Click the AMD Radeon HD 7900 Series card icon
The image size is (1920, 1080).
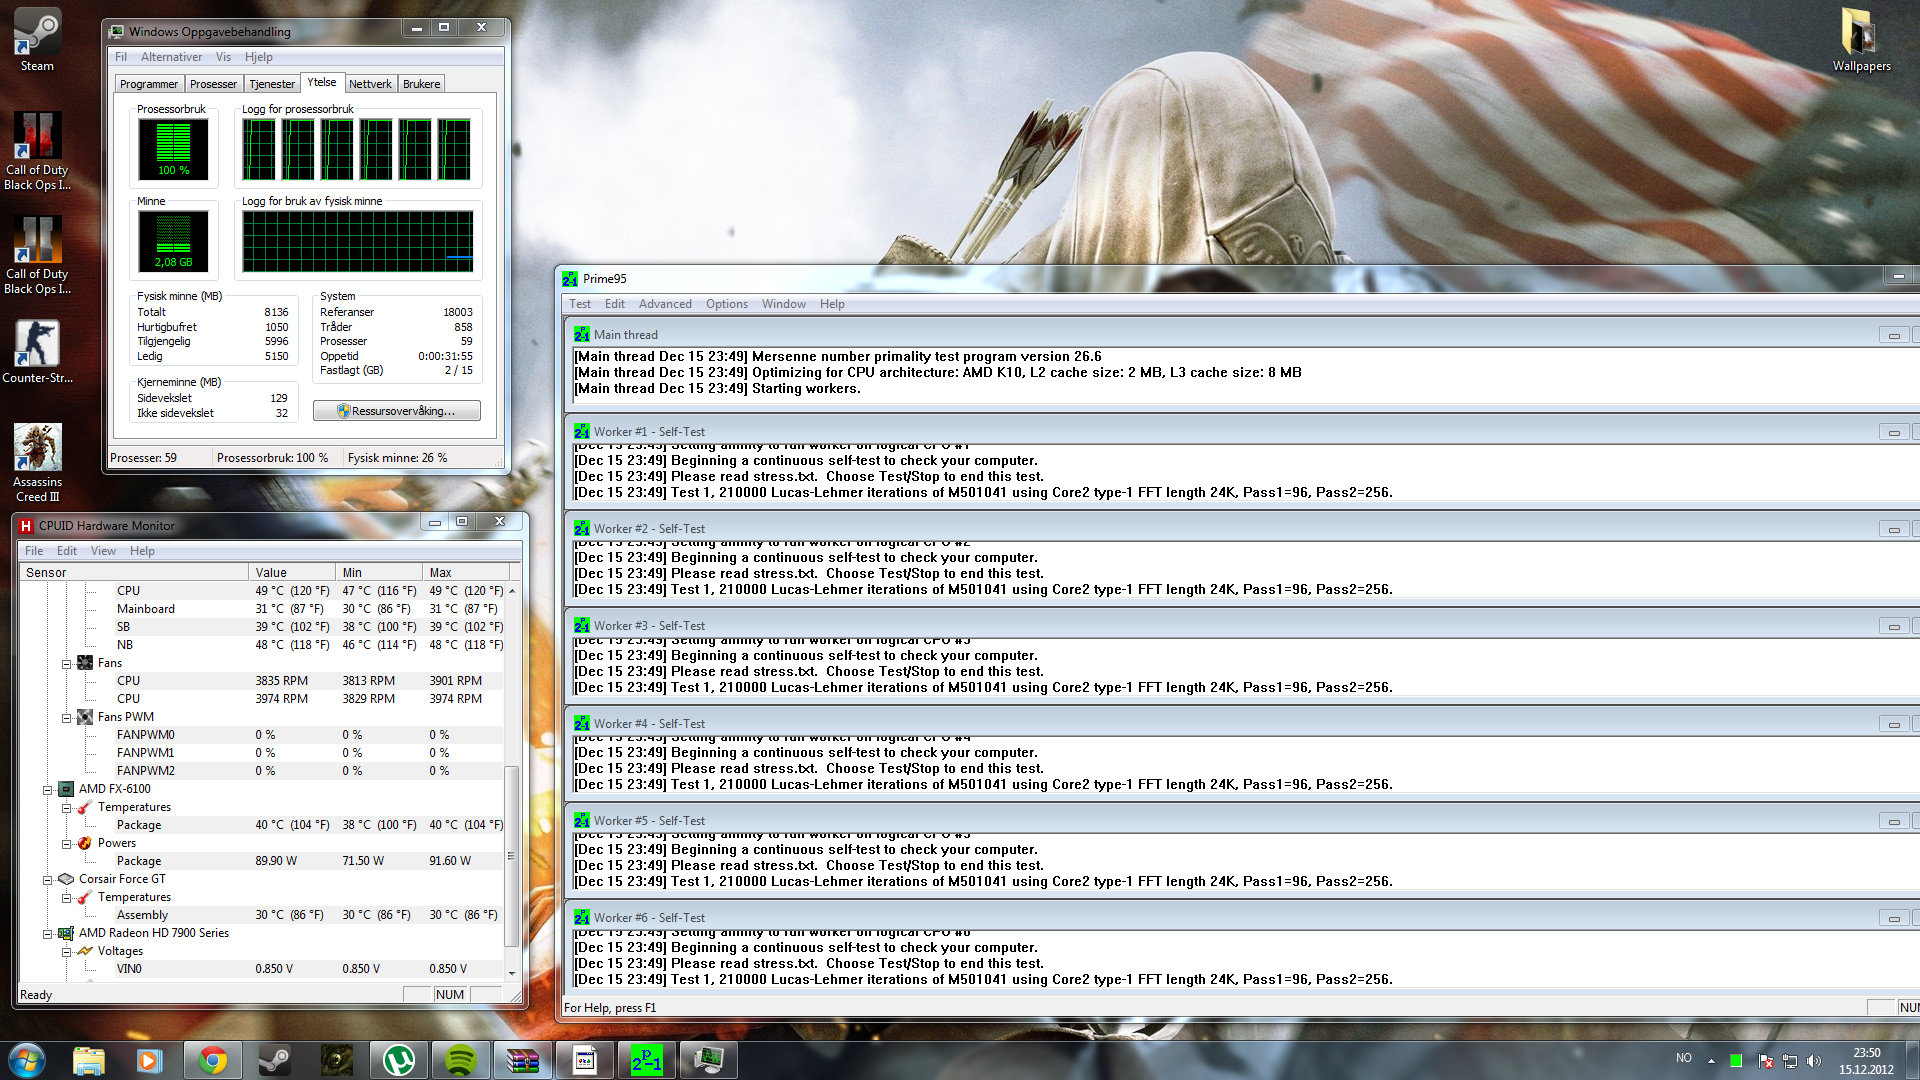point(66,933)
